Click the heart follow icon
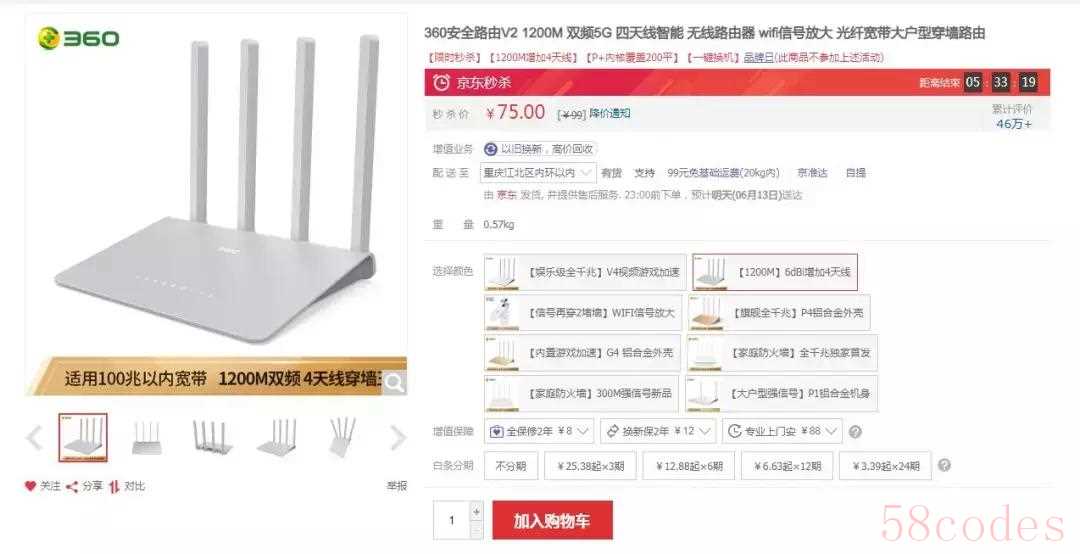The width and height of the screenshot is (1080, 554). point(30,486)
